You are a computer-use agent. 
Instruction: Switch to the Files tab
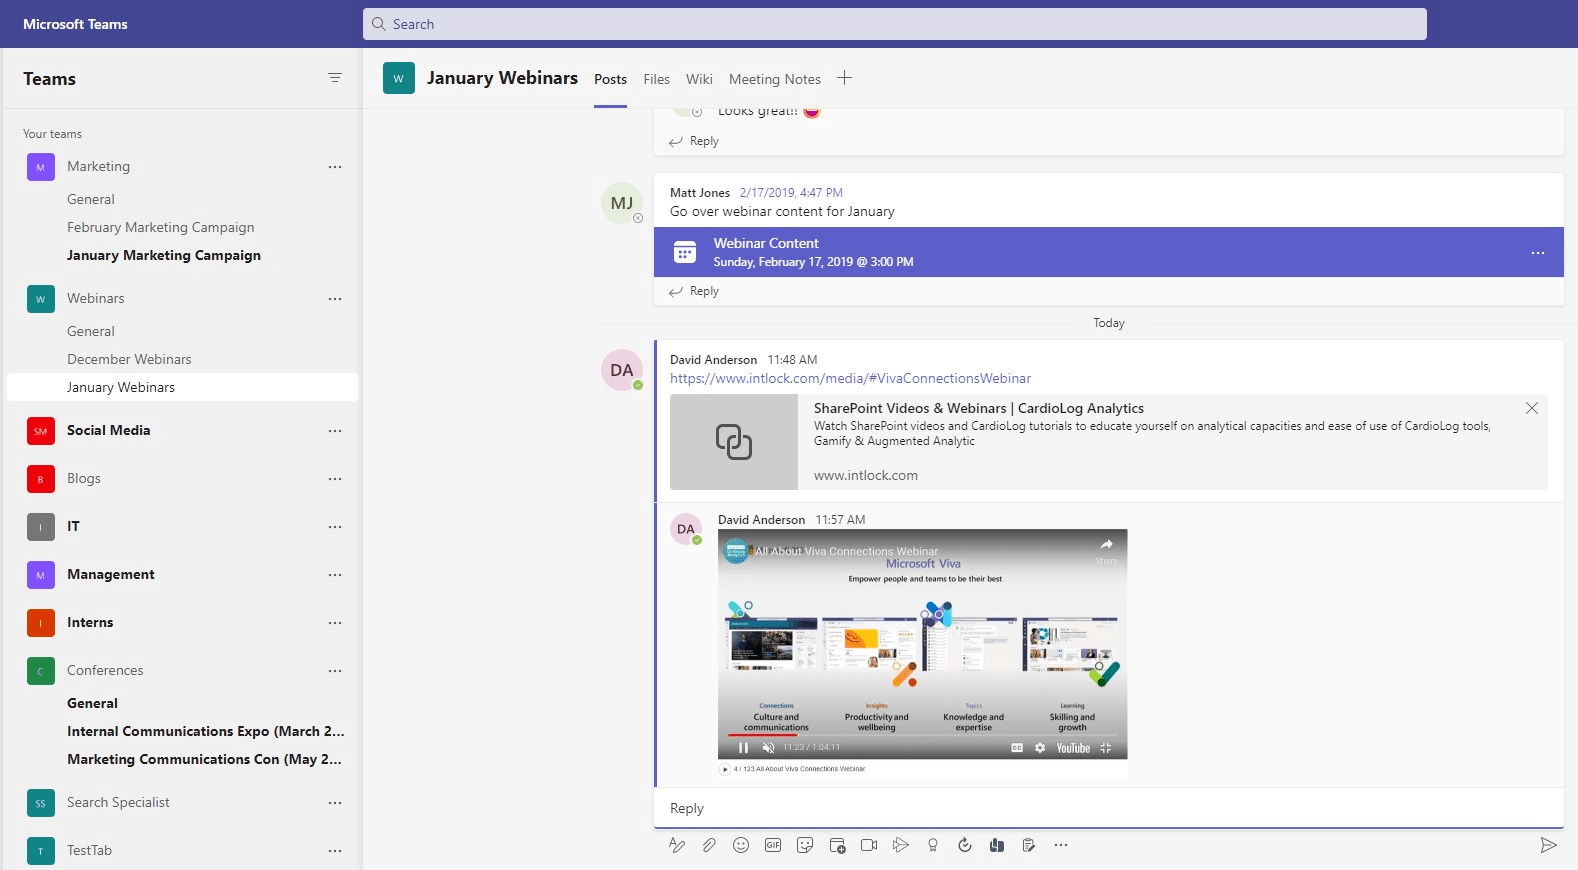656,79
